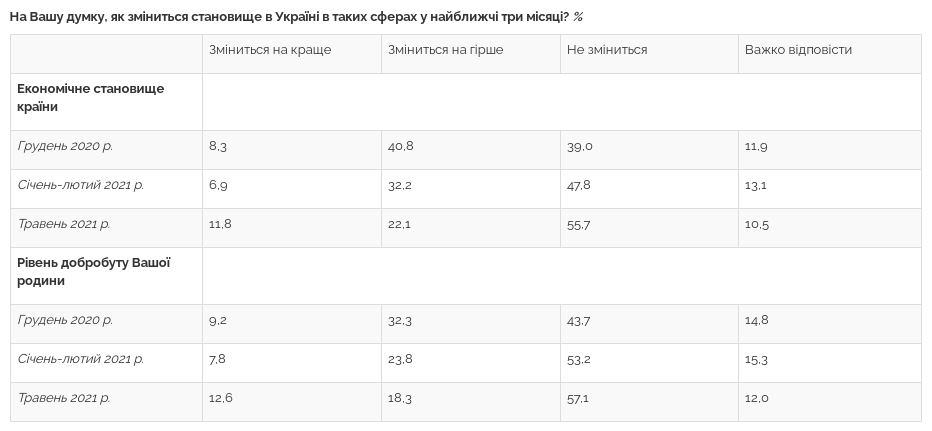Click the cell showing 14,8

click(x=757, y=320)
